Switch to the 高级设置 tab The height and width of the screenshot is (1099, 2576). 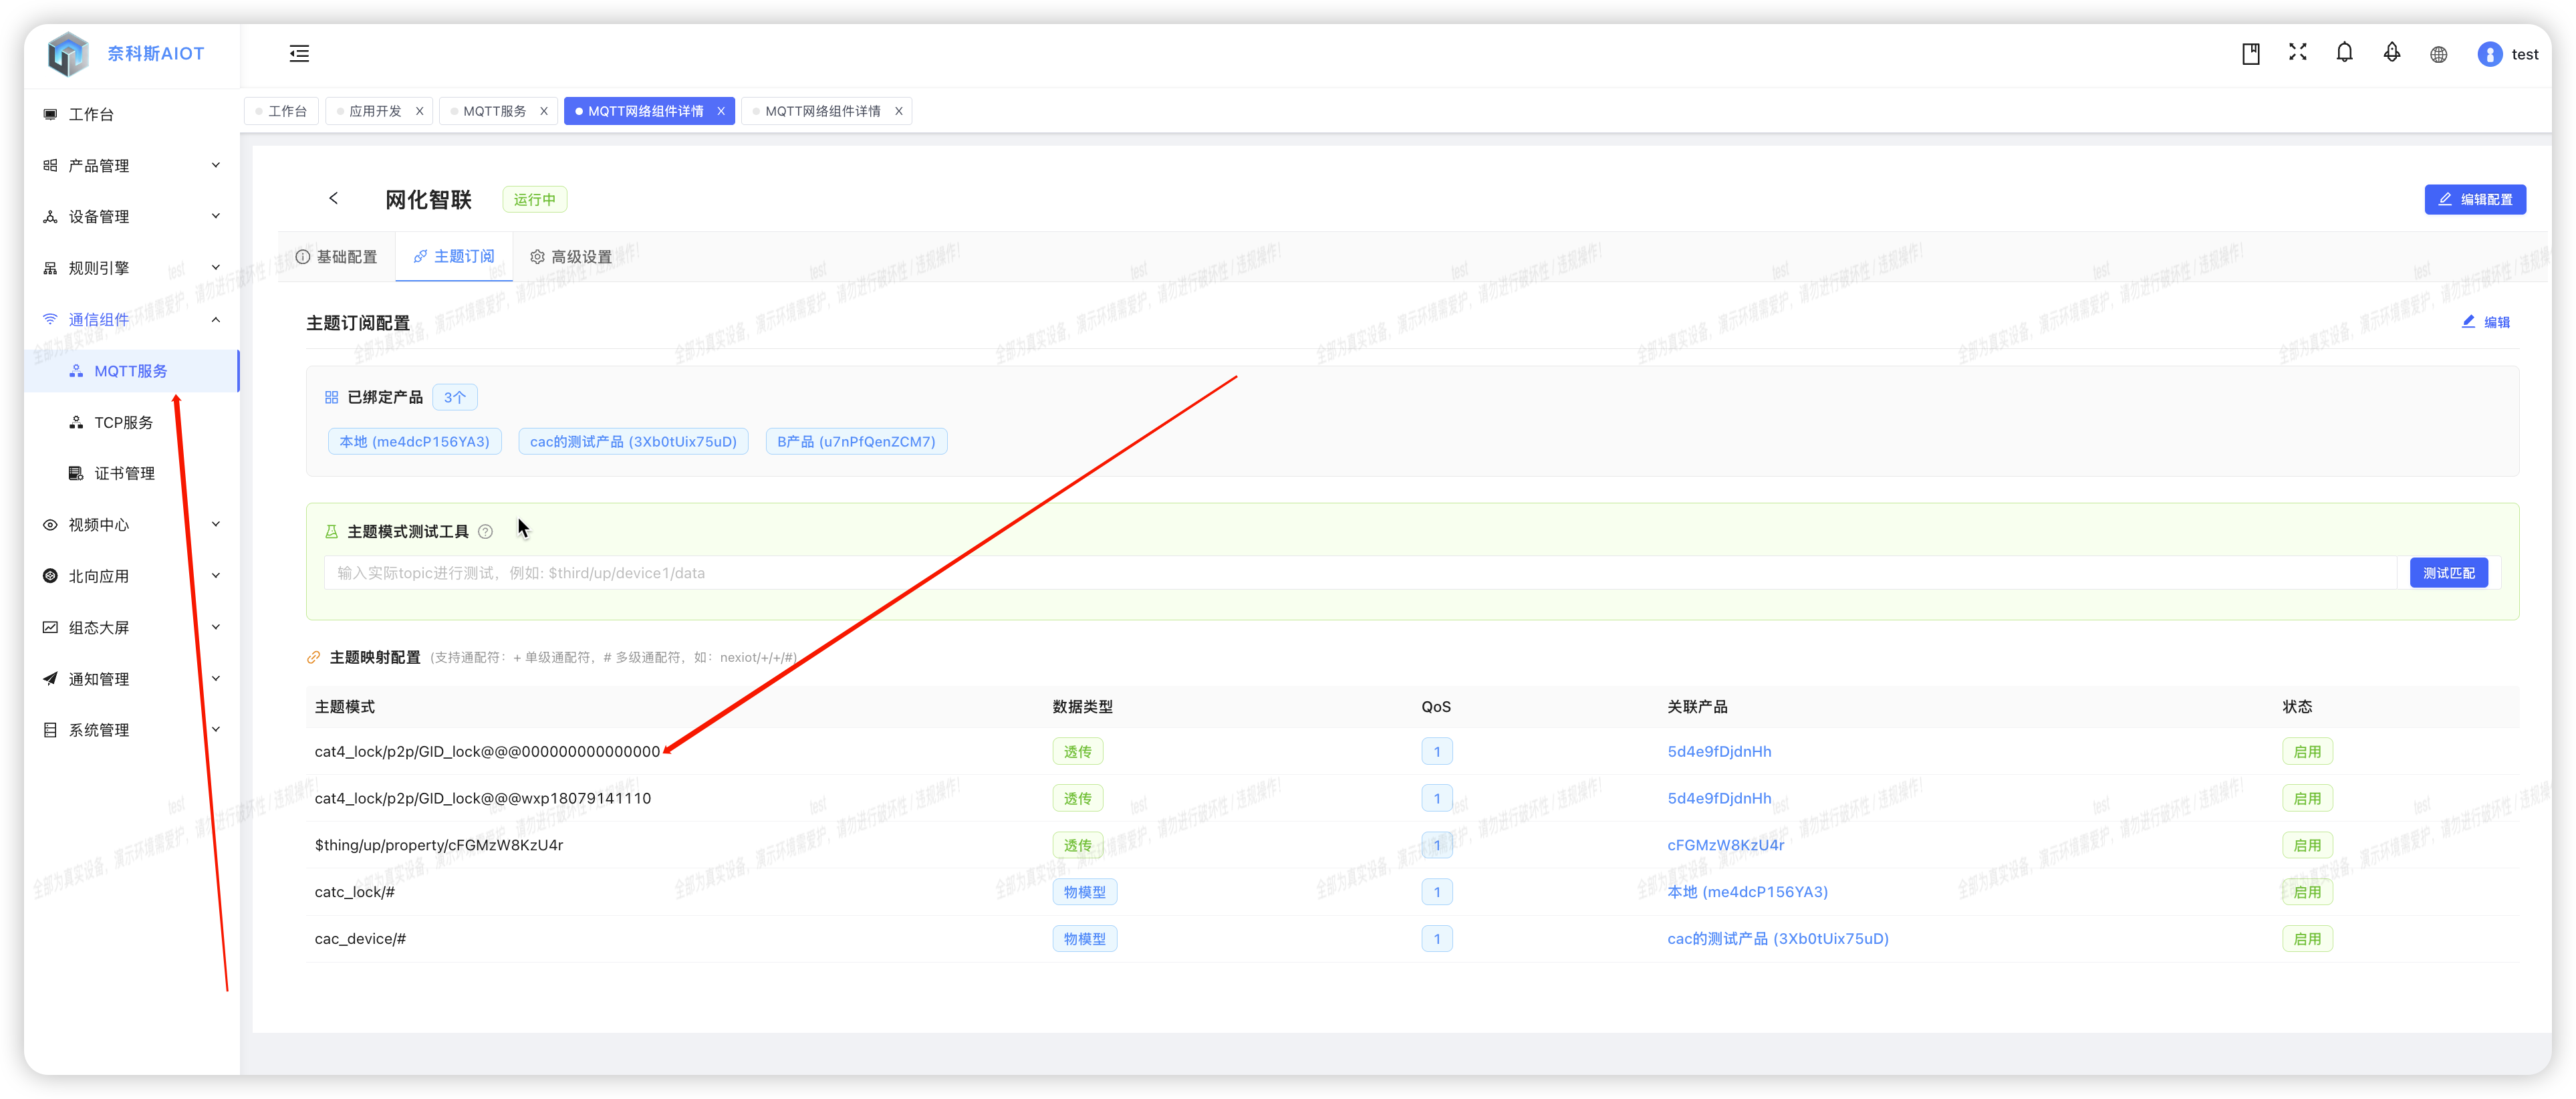571,257
